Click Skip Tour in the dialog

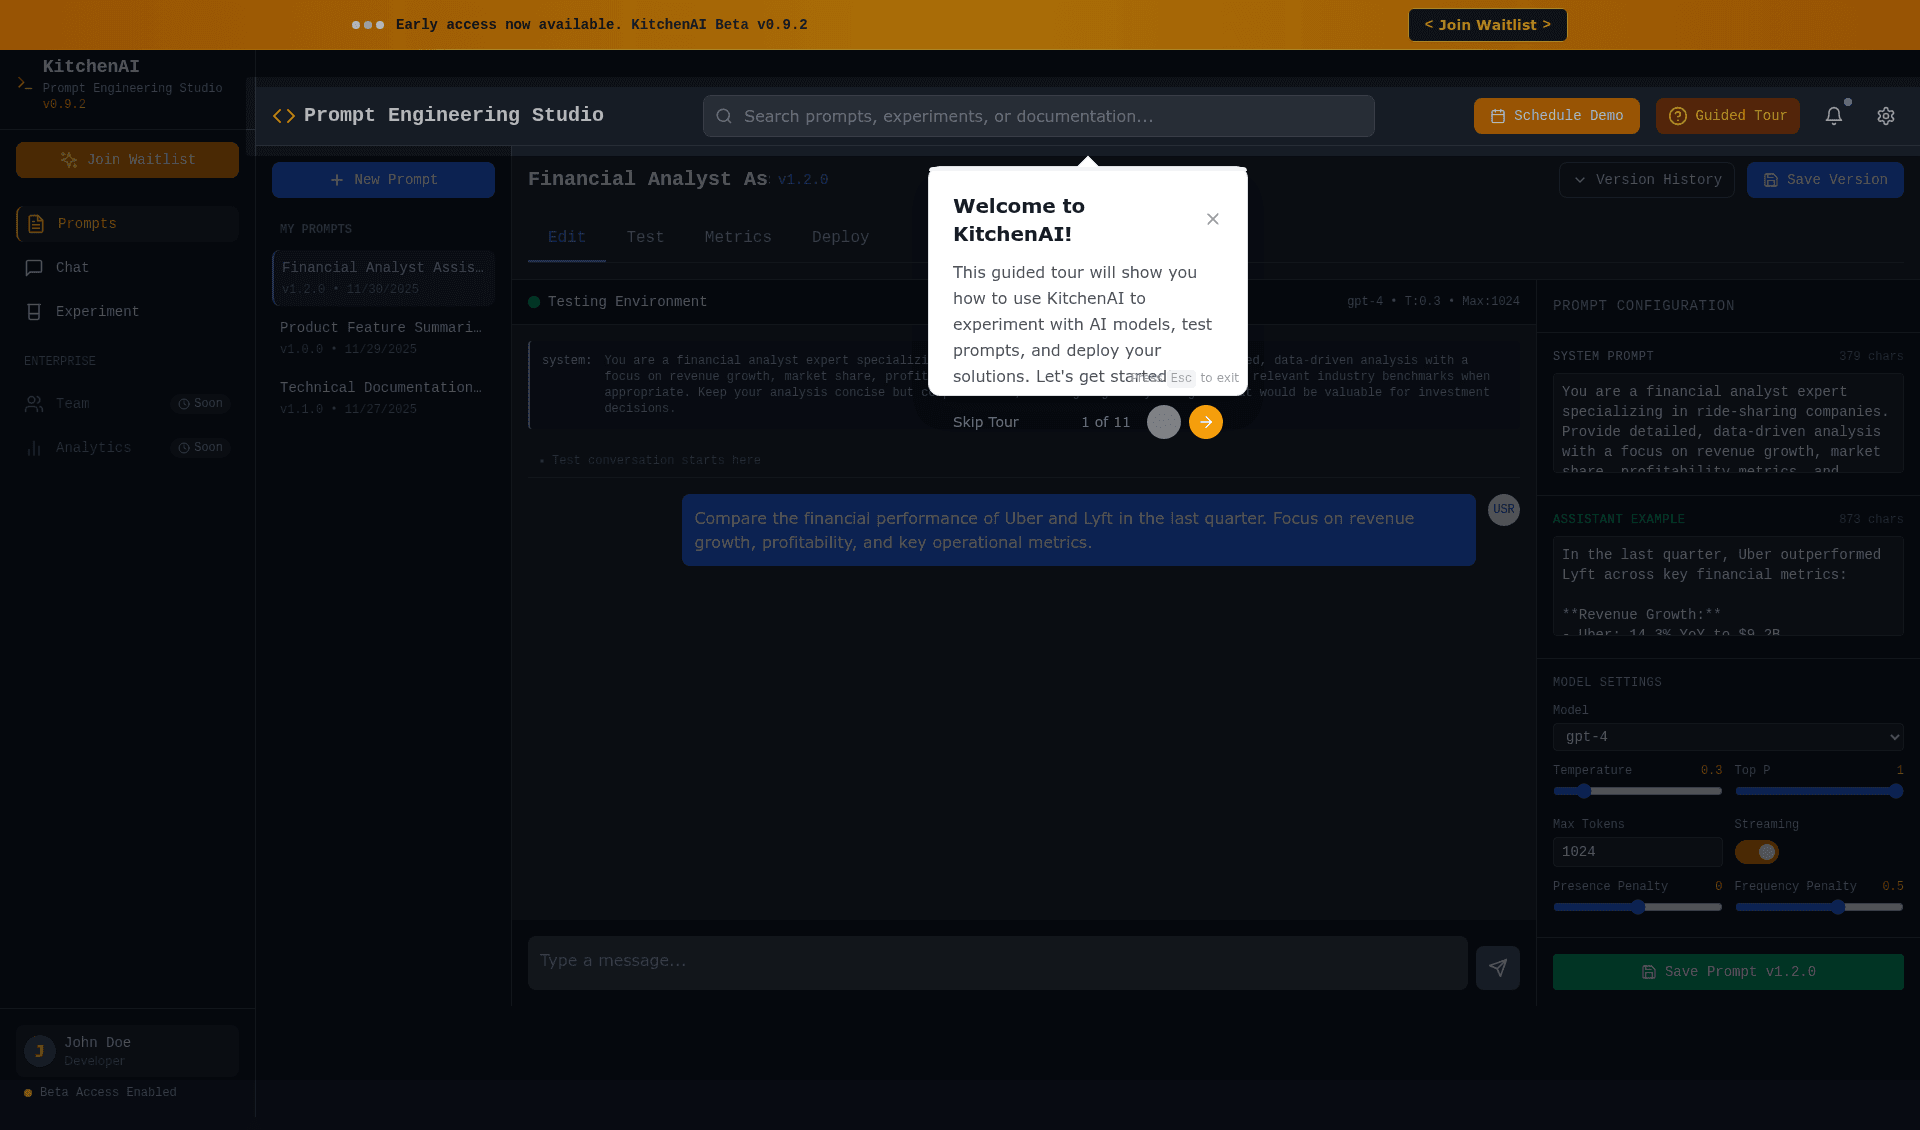pyautogui.click(x=985, y=422)
